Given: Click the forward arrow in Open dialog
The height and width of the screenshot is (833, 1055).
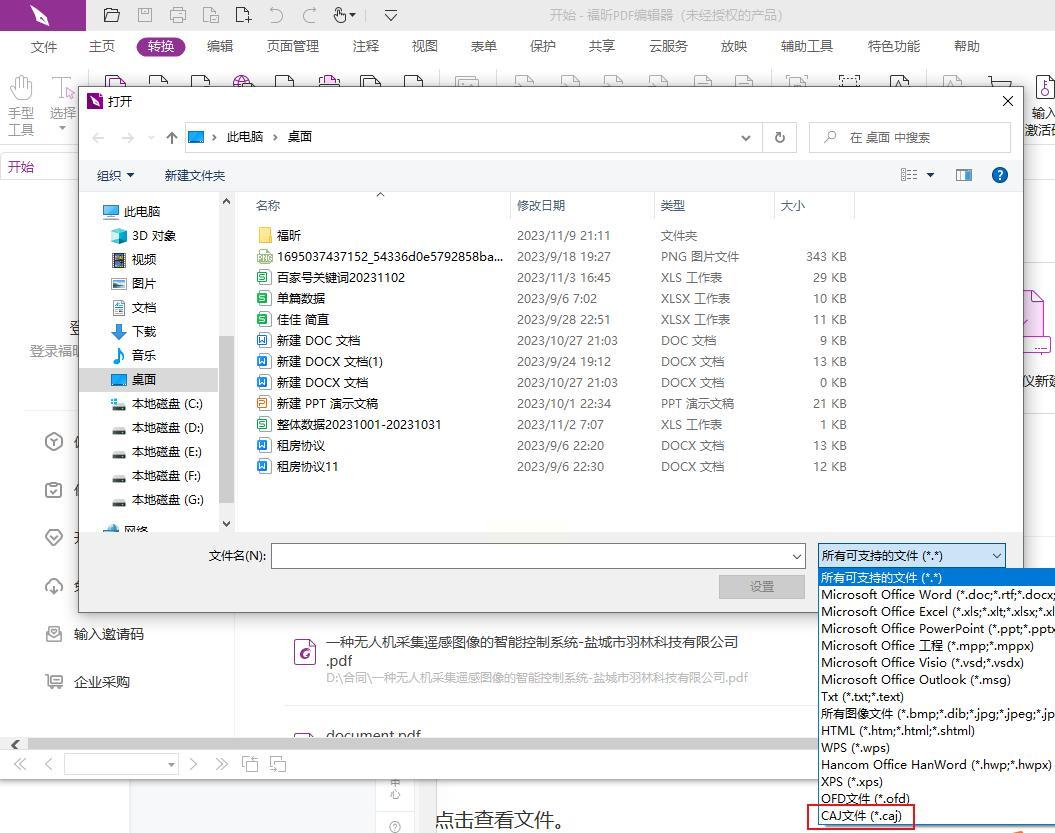Looking at the screenshot, I should 127,137.
